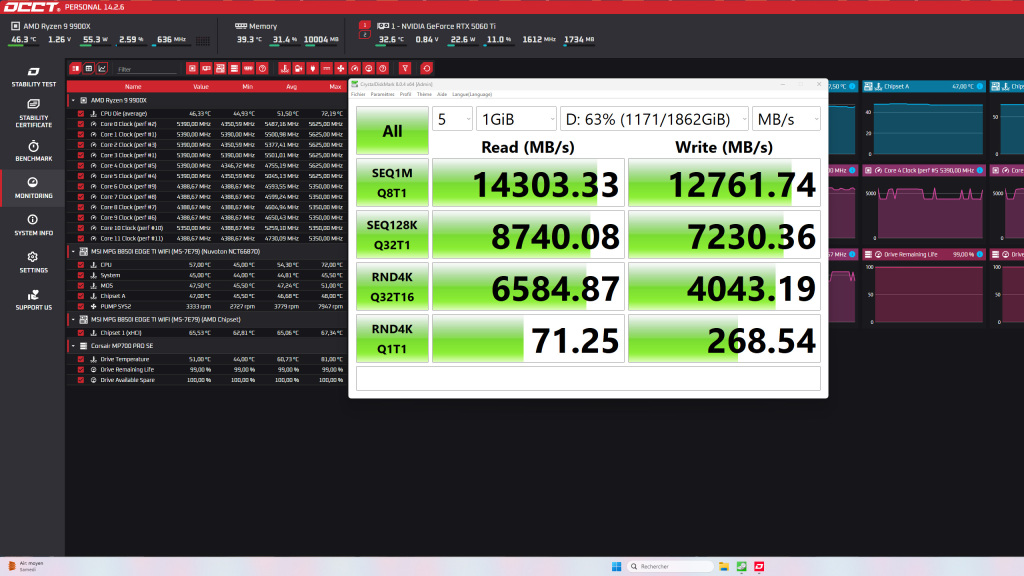This screenshot has width=1024, height=576.
Task: Open Profil menu in CrystalDiskMark
Action: point(406,95)
